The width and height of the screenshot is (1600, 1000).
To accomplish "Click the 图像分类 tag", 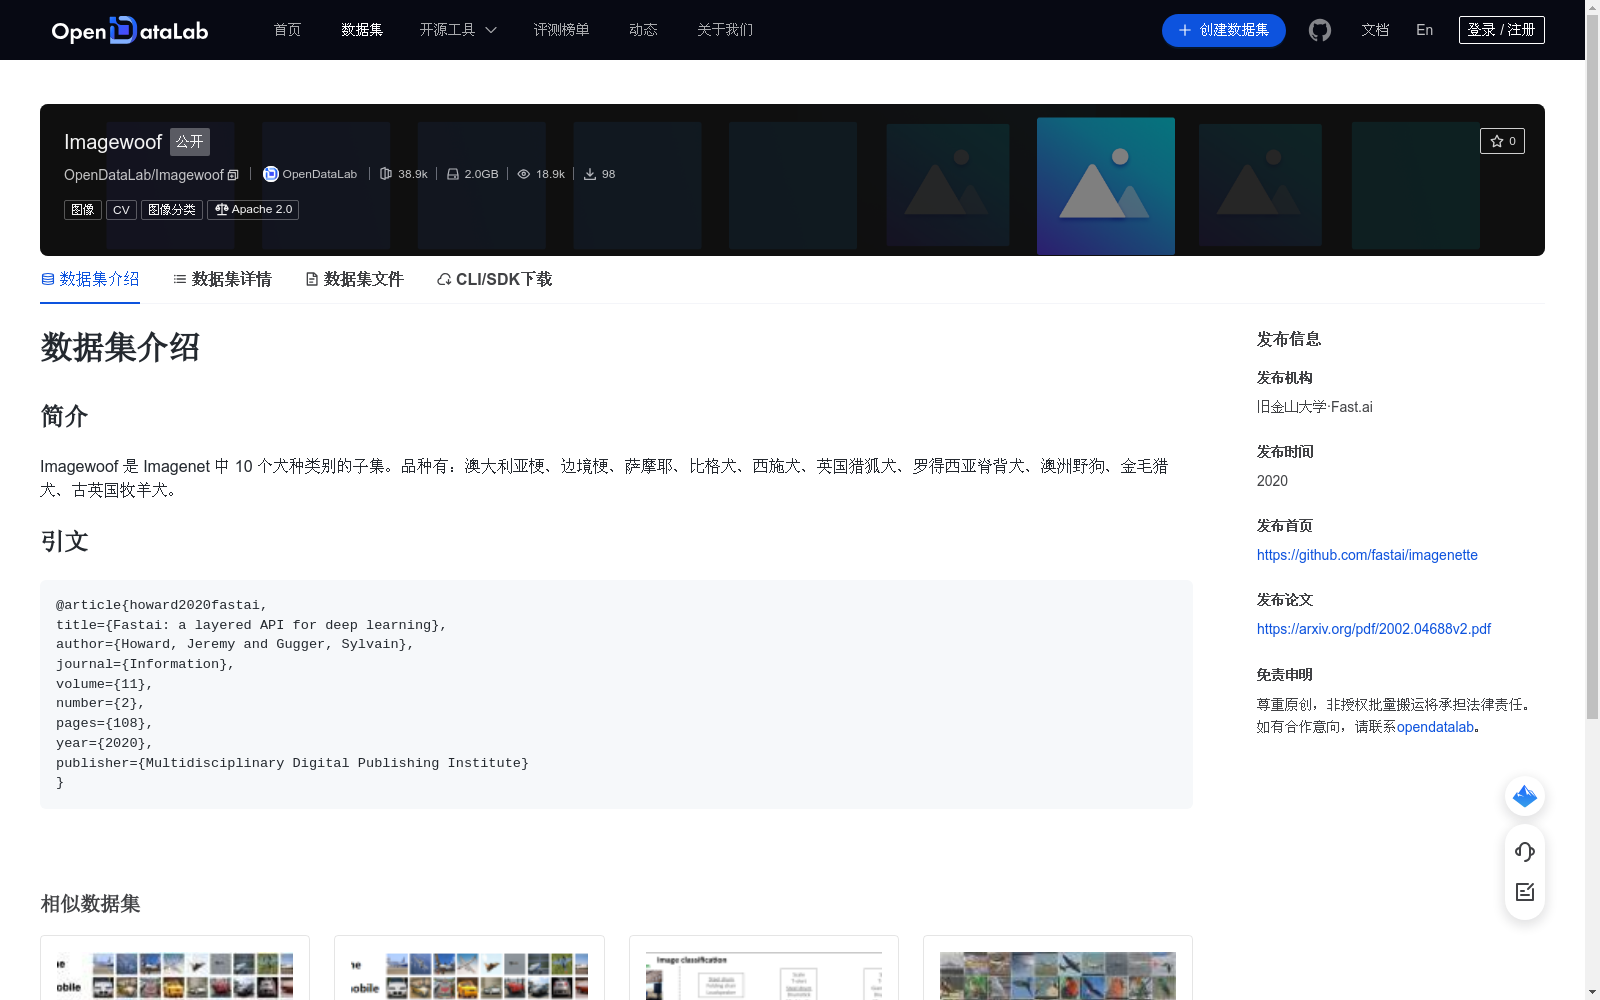I will tap(172, 210).
